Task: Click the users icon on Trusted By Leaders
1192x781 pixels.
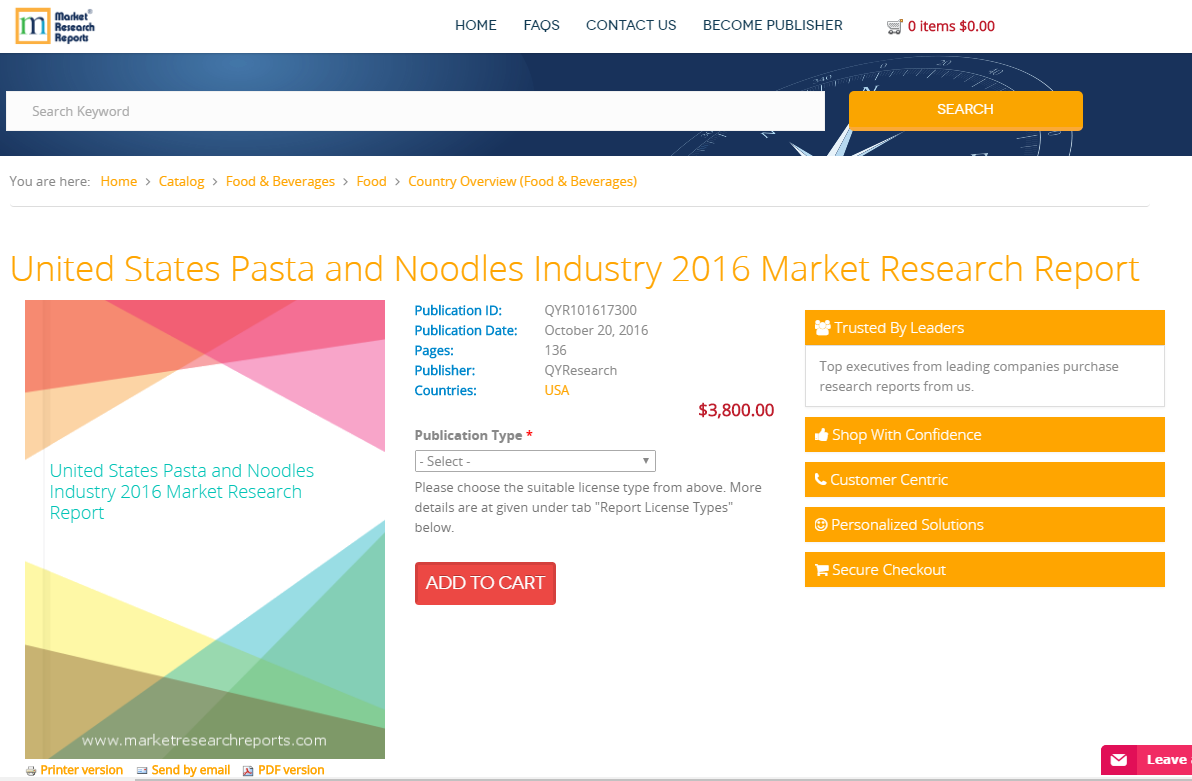Action: [822, 327]
